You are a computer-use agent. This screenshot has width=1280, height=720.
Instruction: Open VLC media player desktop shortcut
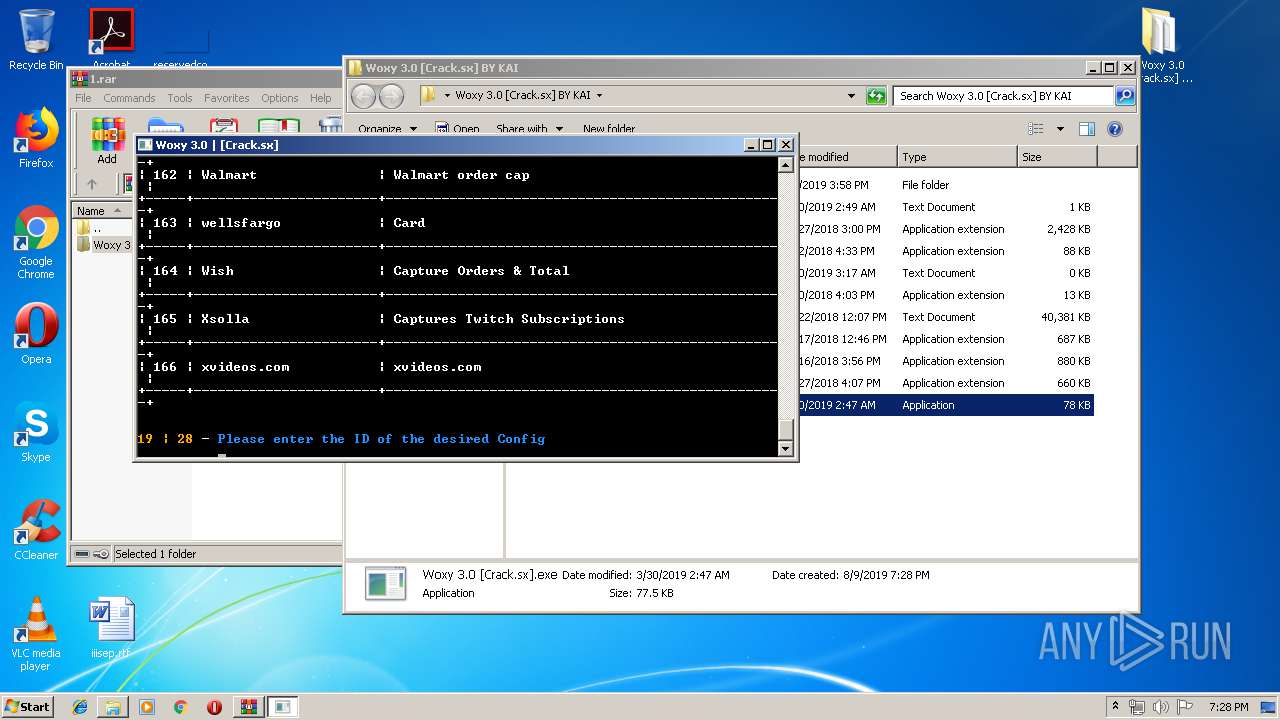(36, 634)
